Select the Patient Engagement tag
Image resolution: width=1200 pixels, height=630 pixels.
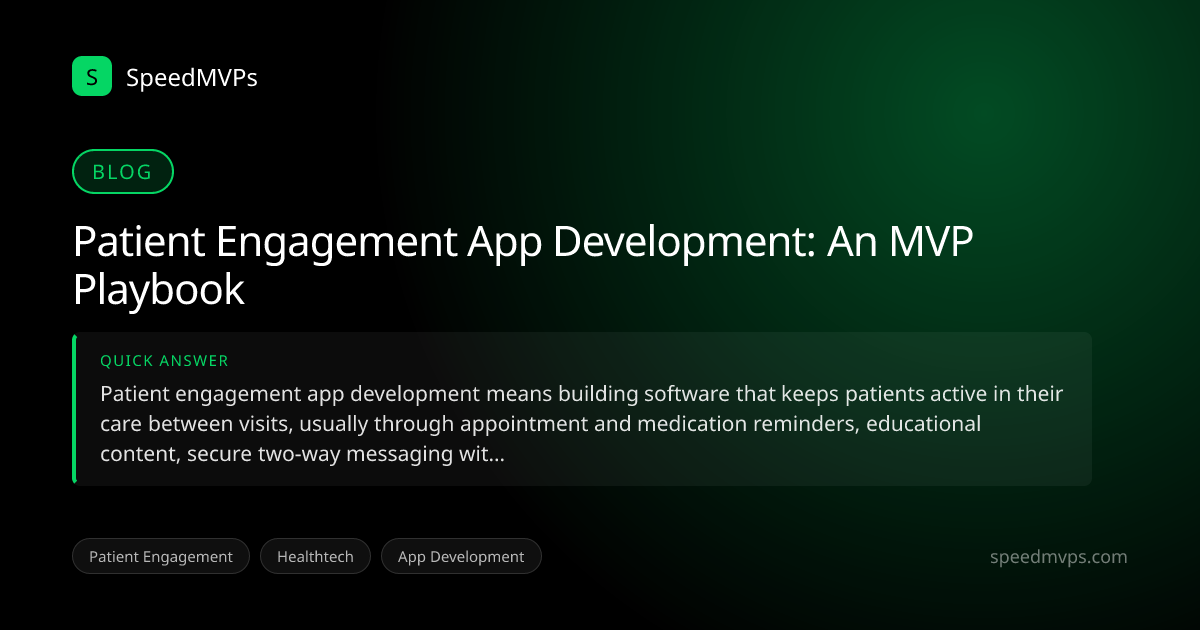pyautogui.click(x=161, y=556)
